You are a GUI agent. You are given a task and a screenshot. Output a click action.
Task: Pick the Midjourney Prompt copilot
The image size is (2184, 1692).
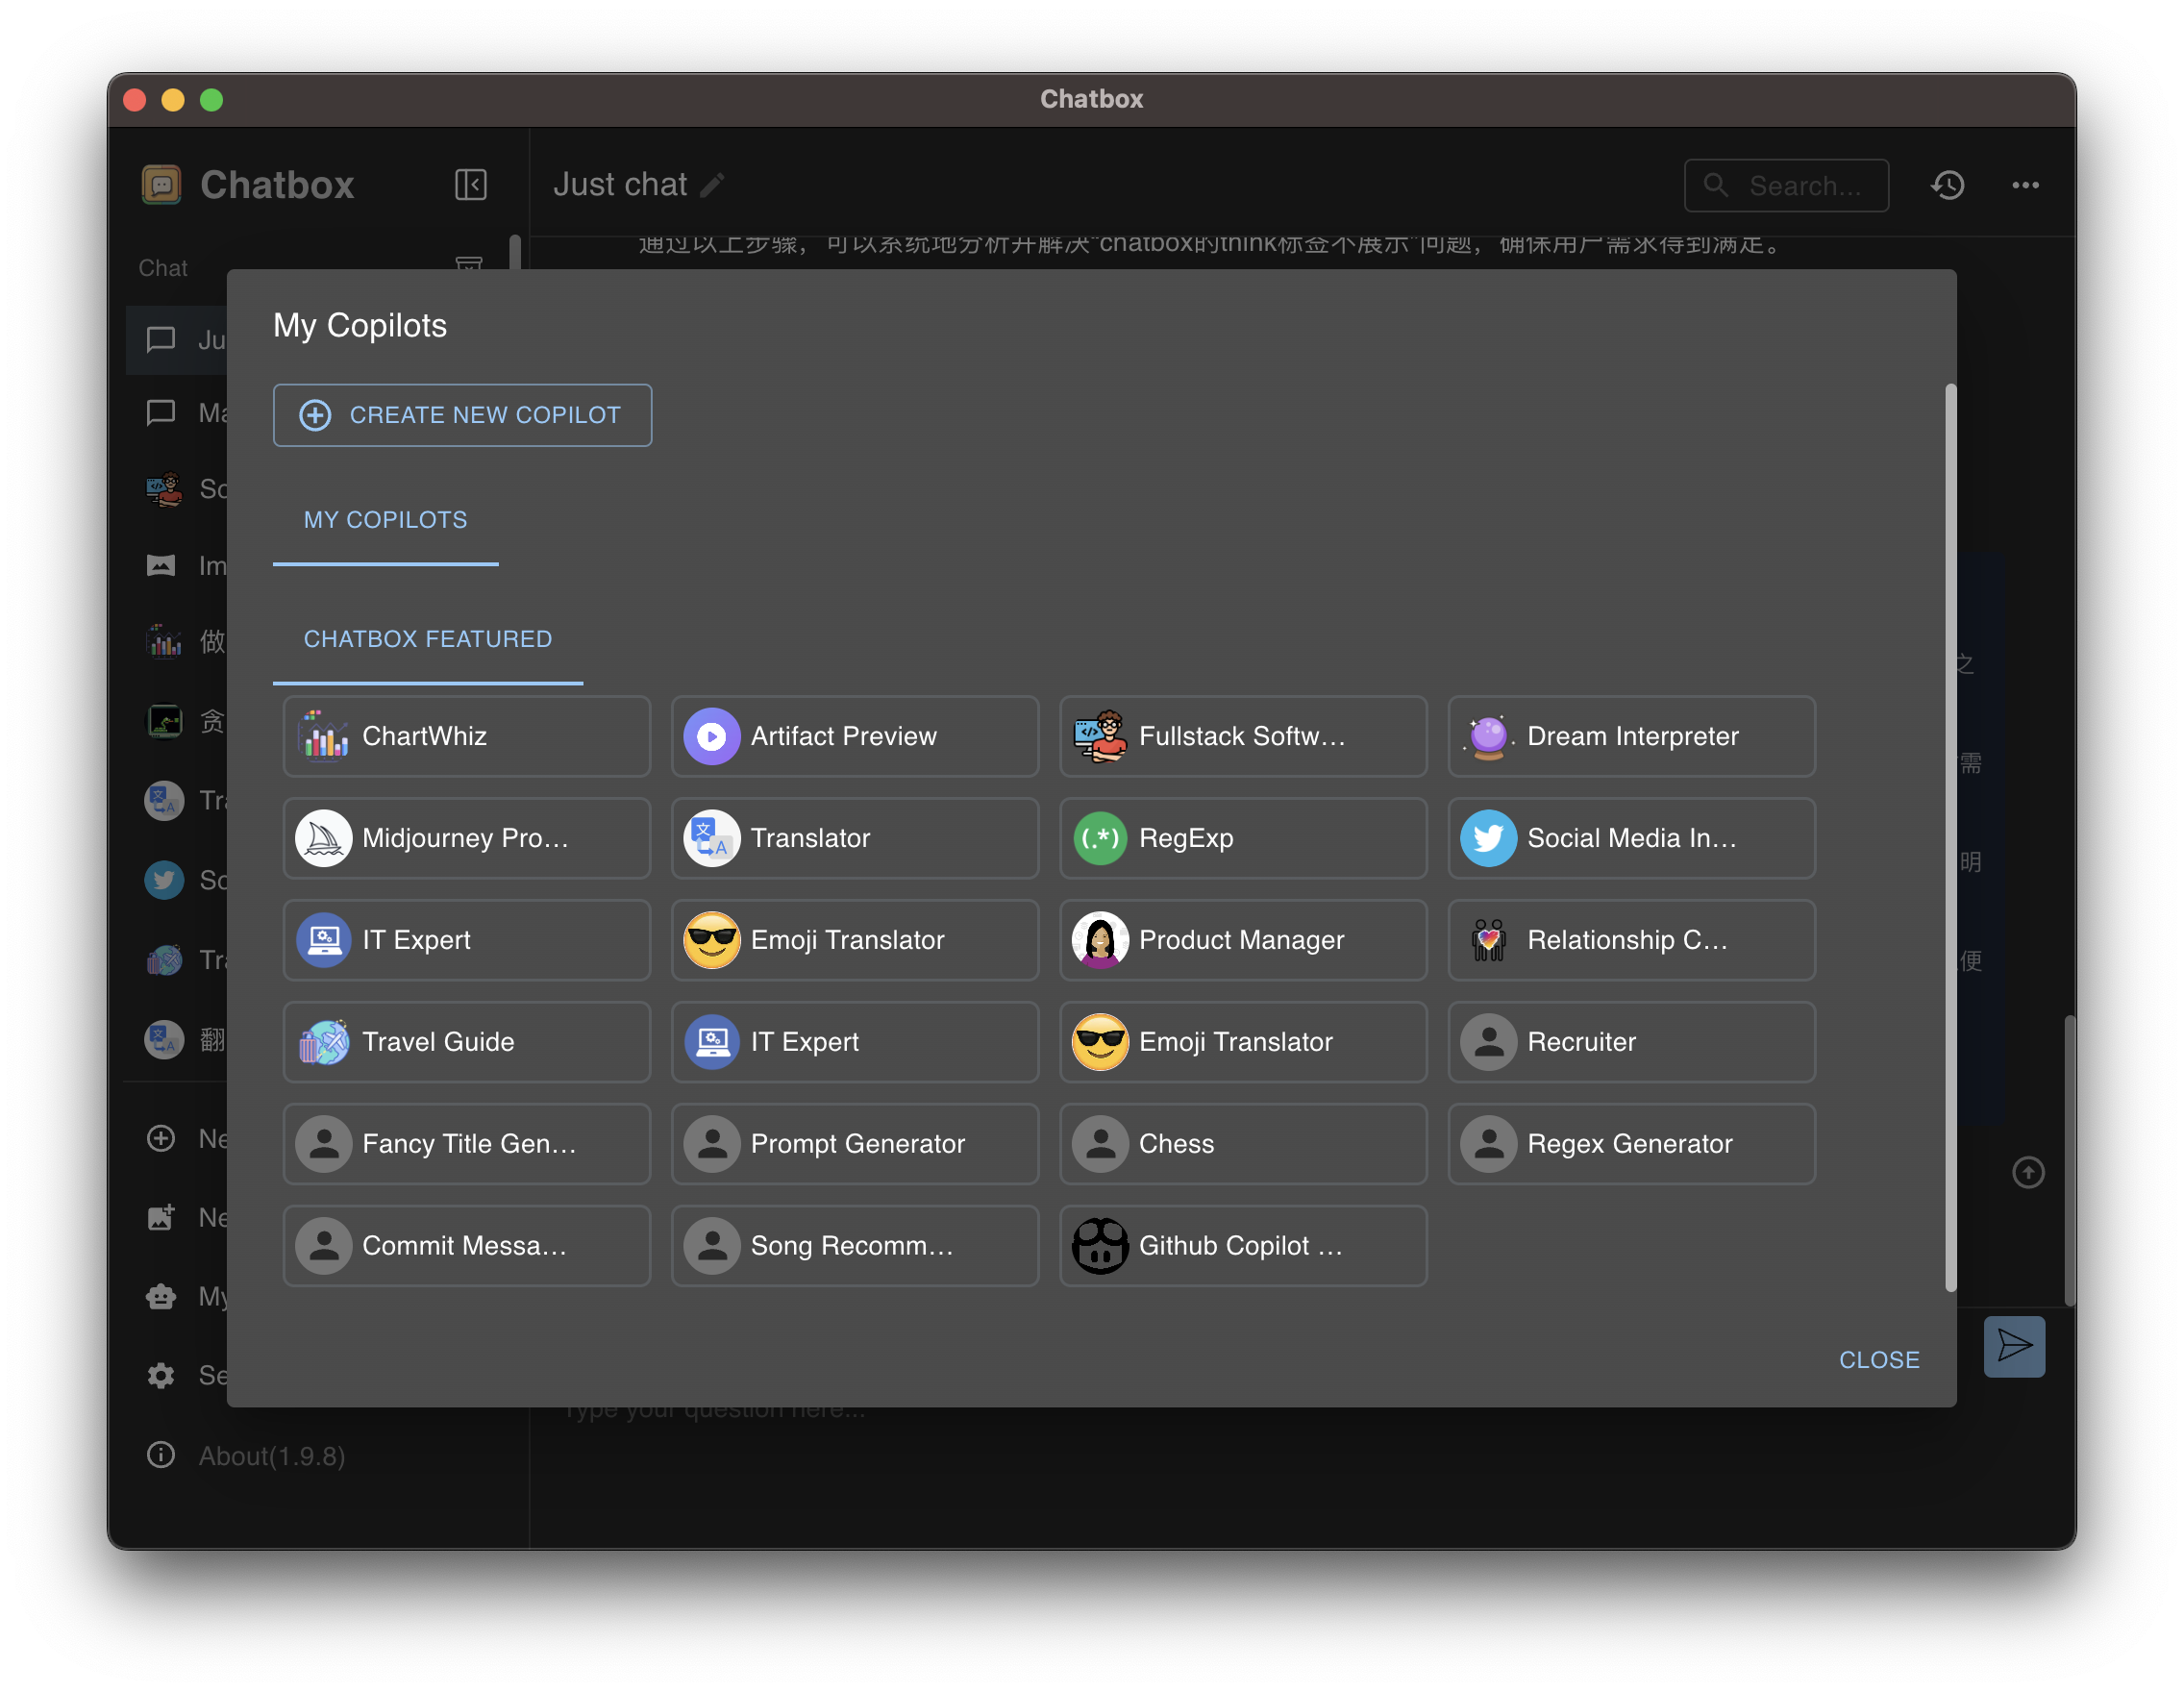pos(467,838)
